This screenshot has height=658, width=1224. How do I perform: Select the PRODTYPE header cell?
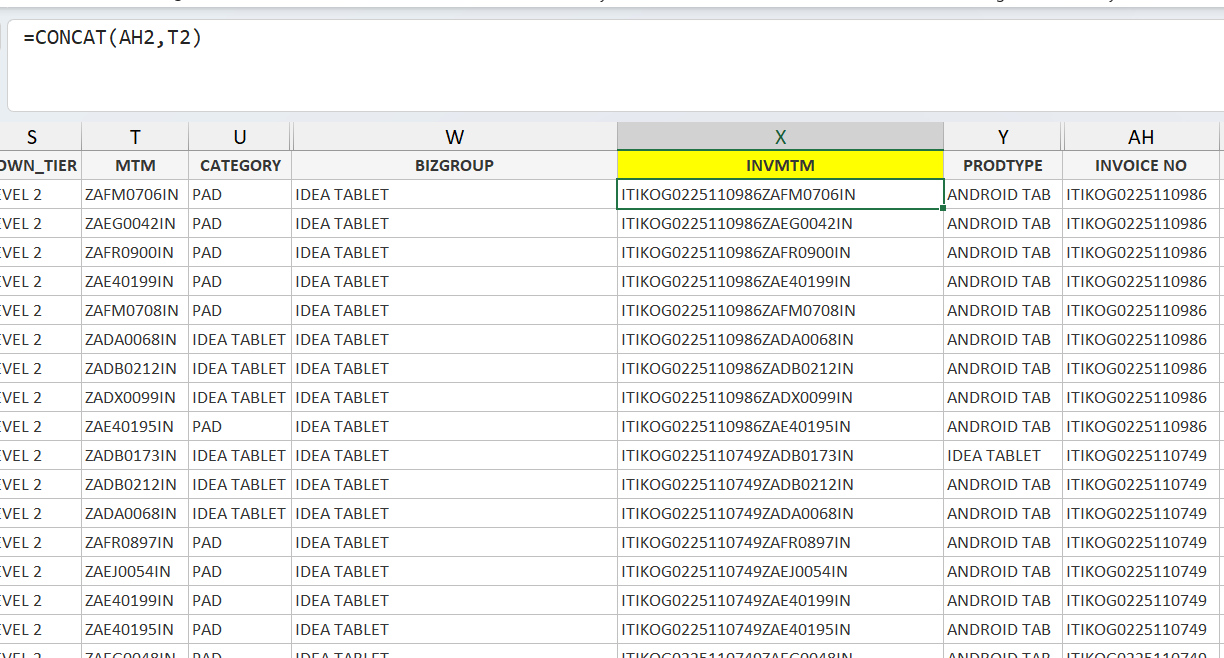(1002, 166)
